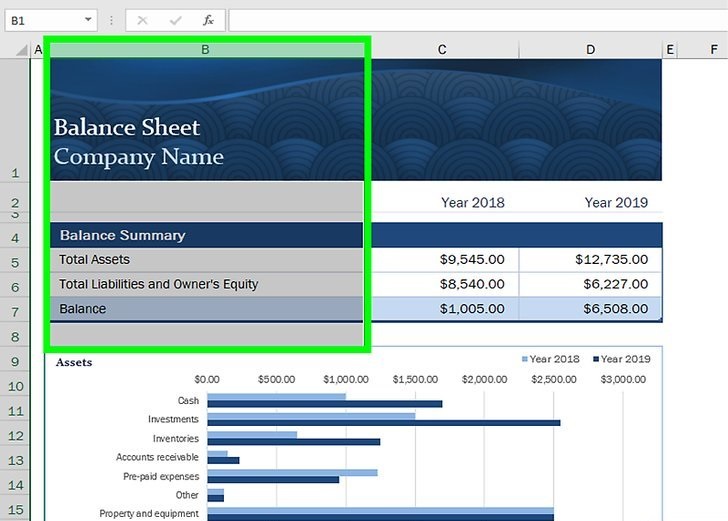Click the Year 2019 legend color swatch
The height and width of the screenshot is (521, 728).
[x=596, y=359]
